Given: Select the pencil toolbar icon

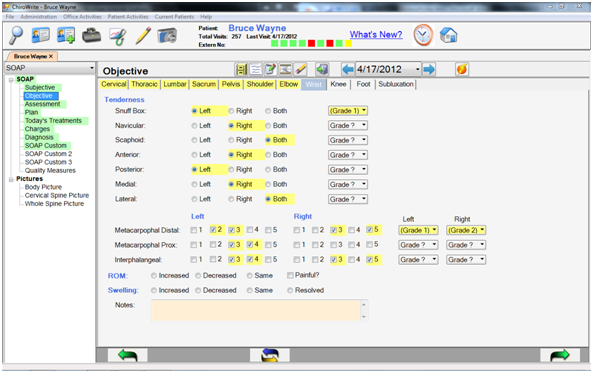Looking at the screenshot, I should (x=143, y=36).
